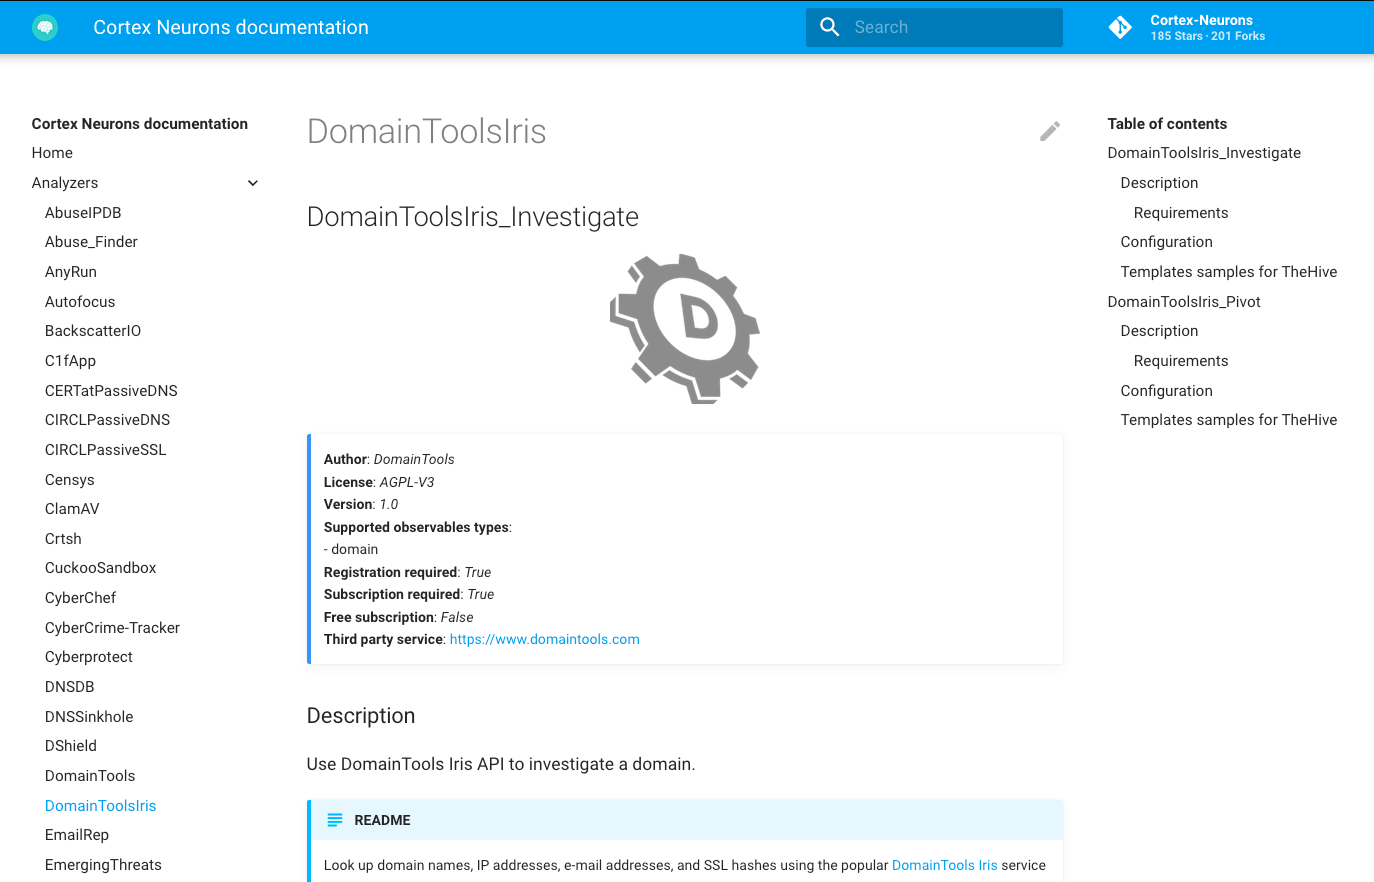The height and width of the screenshot is (882, 1374).
Task: Jump to DomainToolsIris_Pivot in table of contents
Action: pyautogui.click(x=1183, y=302)
